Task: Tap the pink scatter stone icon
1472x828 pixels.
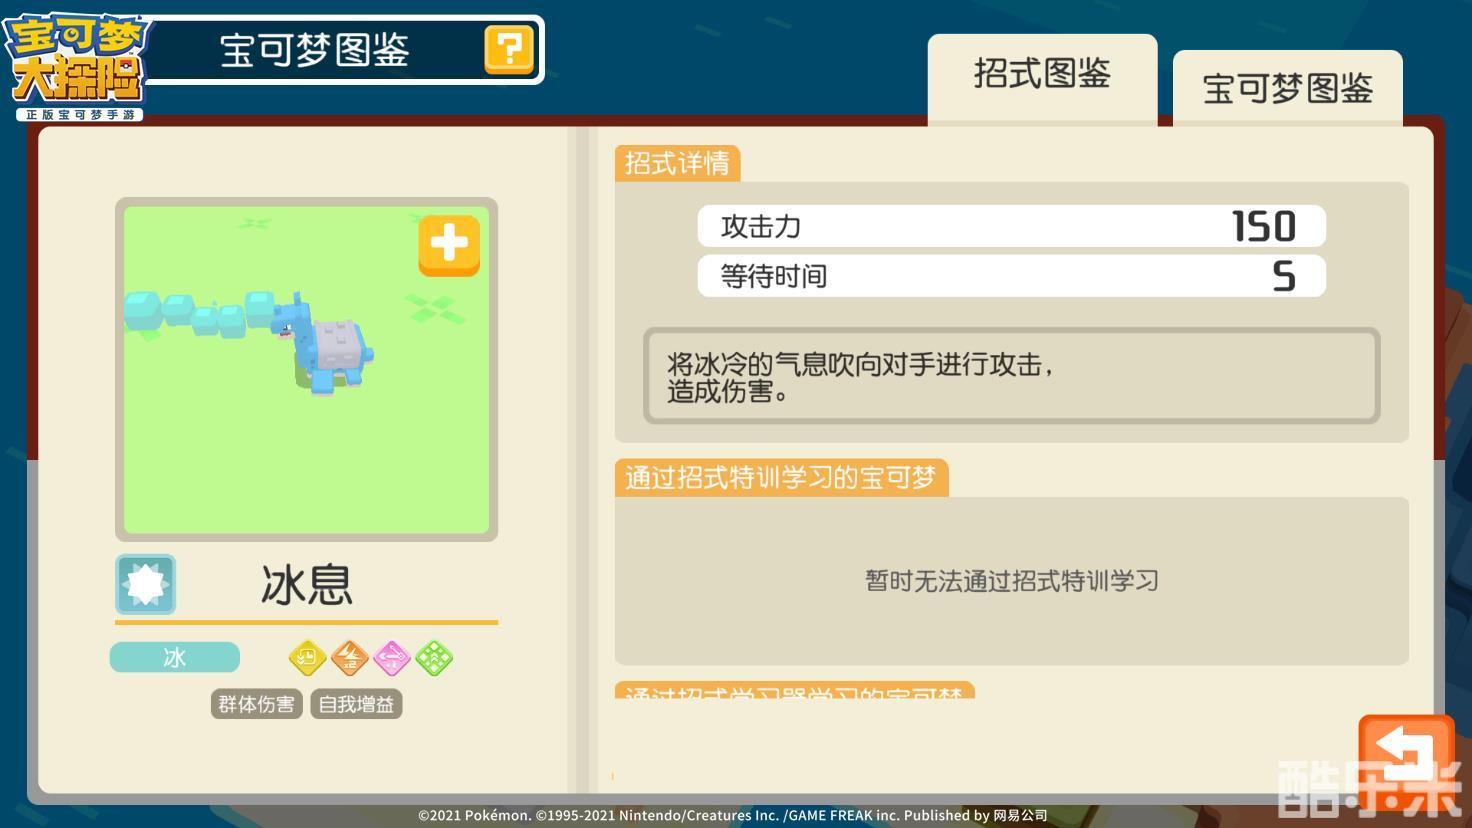Action: [x=392, y=658]
